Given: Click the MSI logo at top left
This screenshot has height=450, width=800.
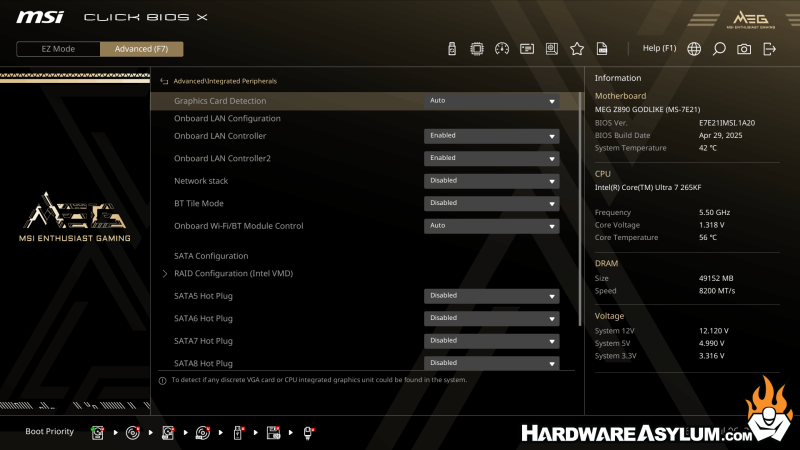Looking at the screenshot, I should 40,17.
